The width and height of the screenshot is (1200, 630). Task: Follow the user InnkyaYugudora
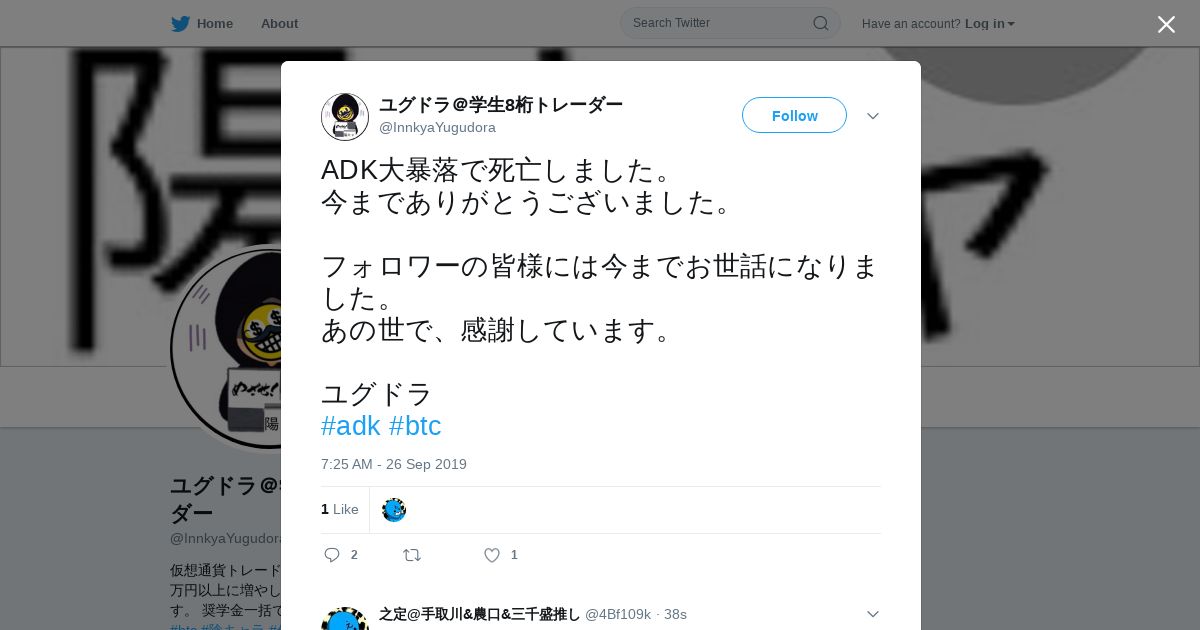tap(794, 115)
